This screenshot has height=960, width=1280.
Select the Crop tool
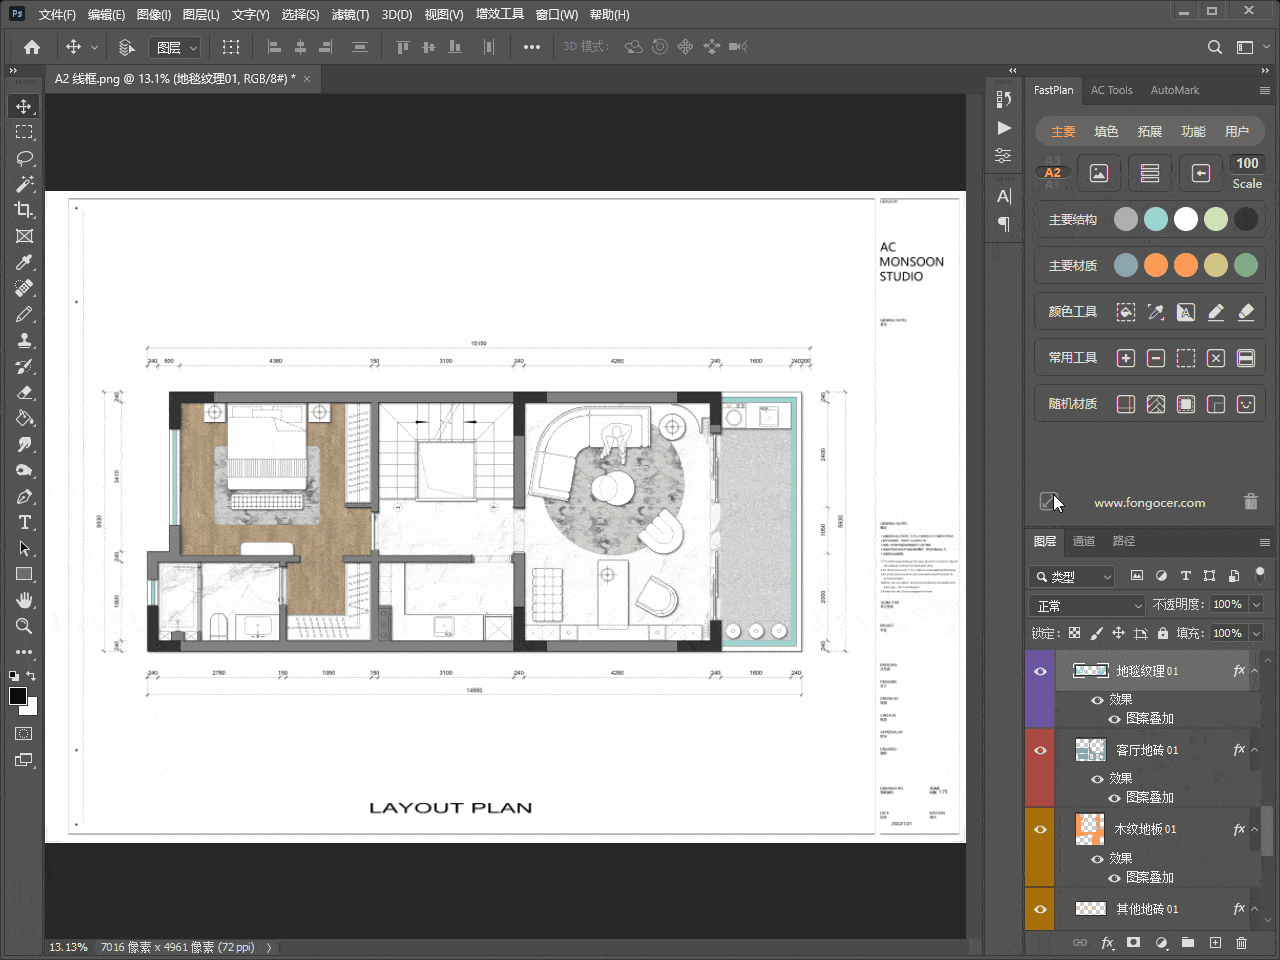25,210
